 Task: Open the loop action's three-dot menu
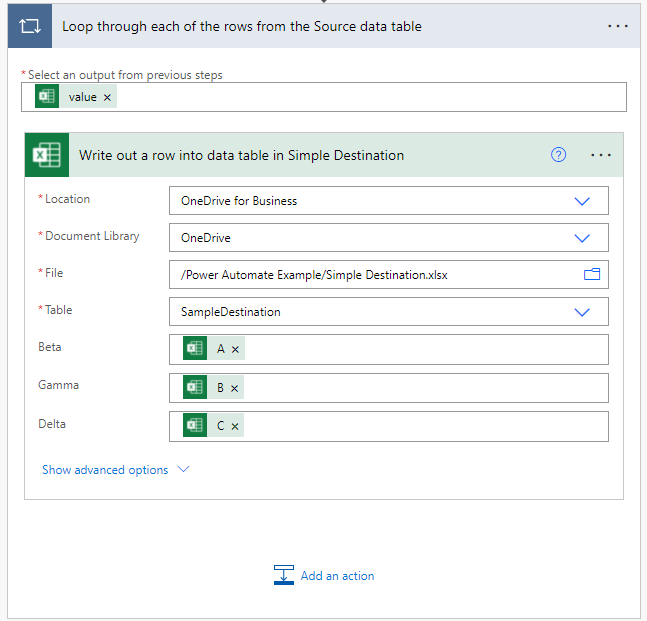point(618,26)
